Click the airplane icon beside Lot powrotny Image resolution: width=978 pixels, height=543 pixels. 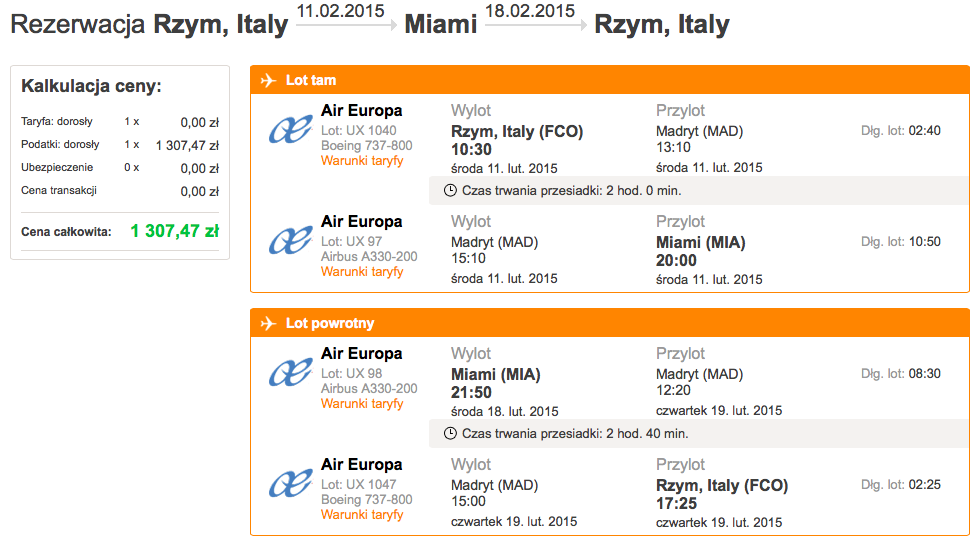268,324
